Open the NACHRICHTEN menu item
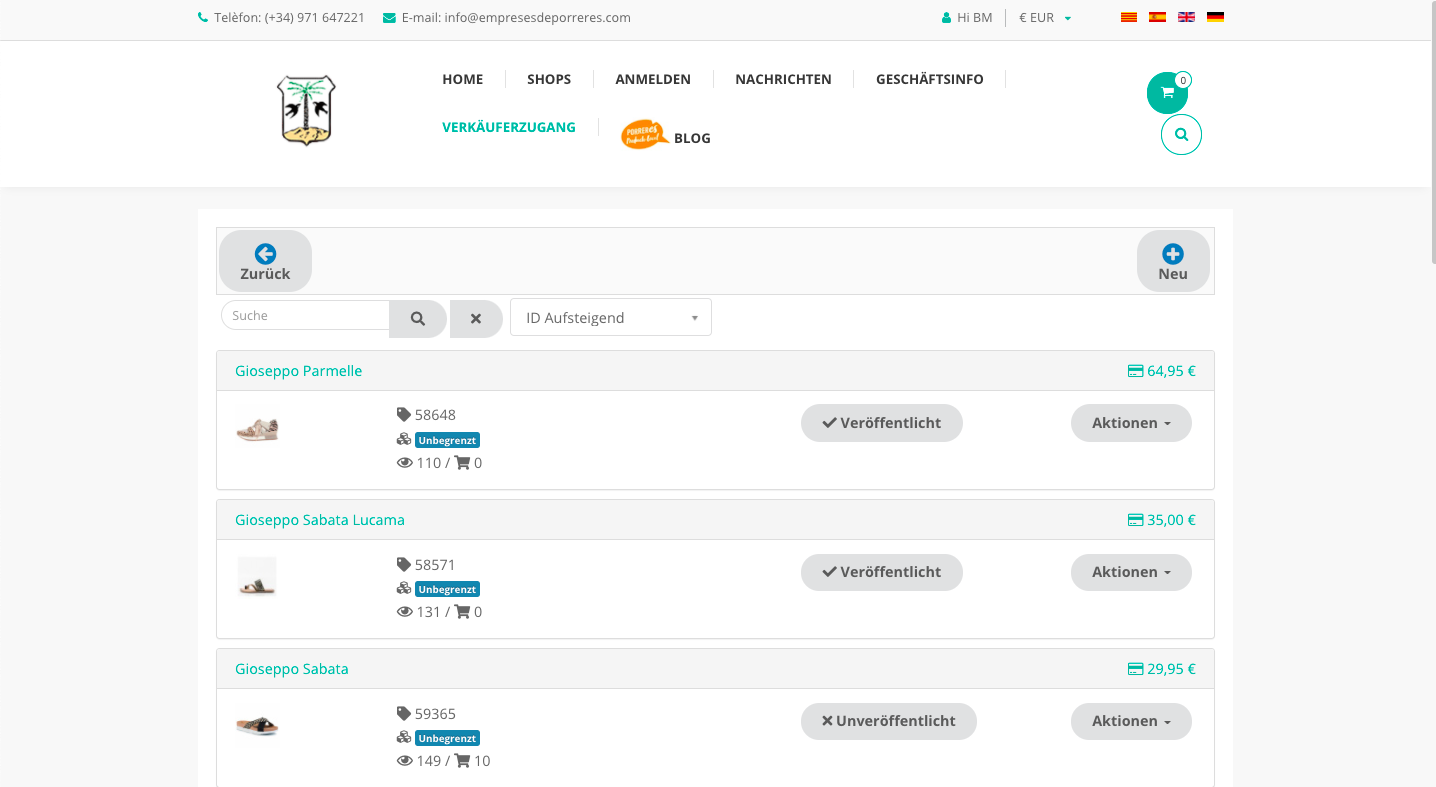This screenshot has height=787, width=1436. click(x=783, y=79)
